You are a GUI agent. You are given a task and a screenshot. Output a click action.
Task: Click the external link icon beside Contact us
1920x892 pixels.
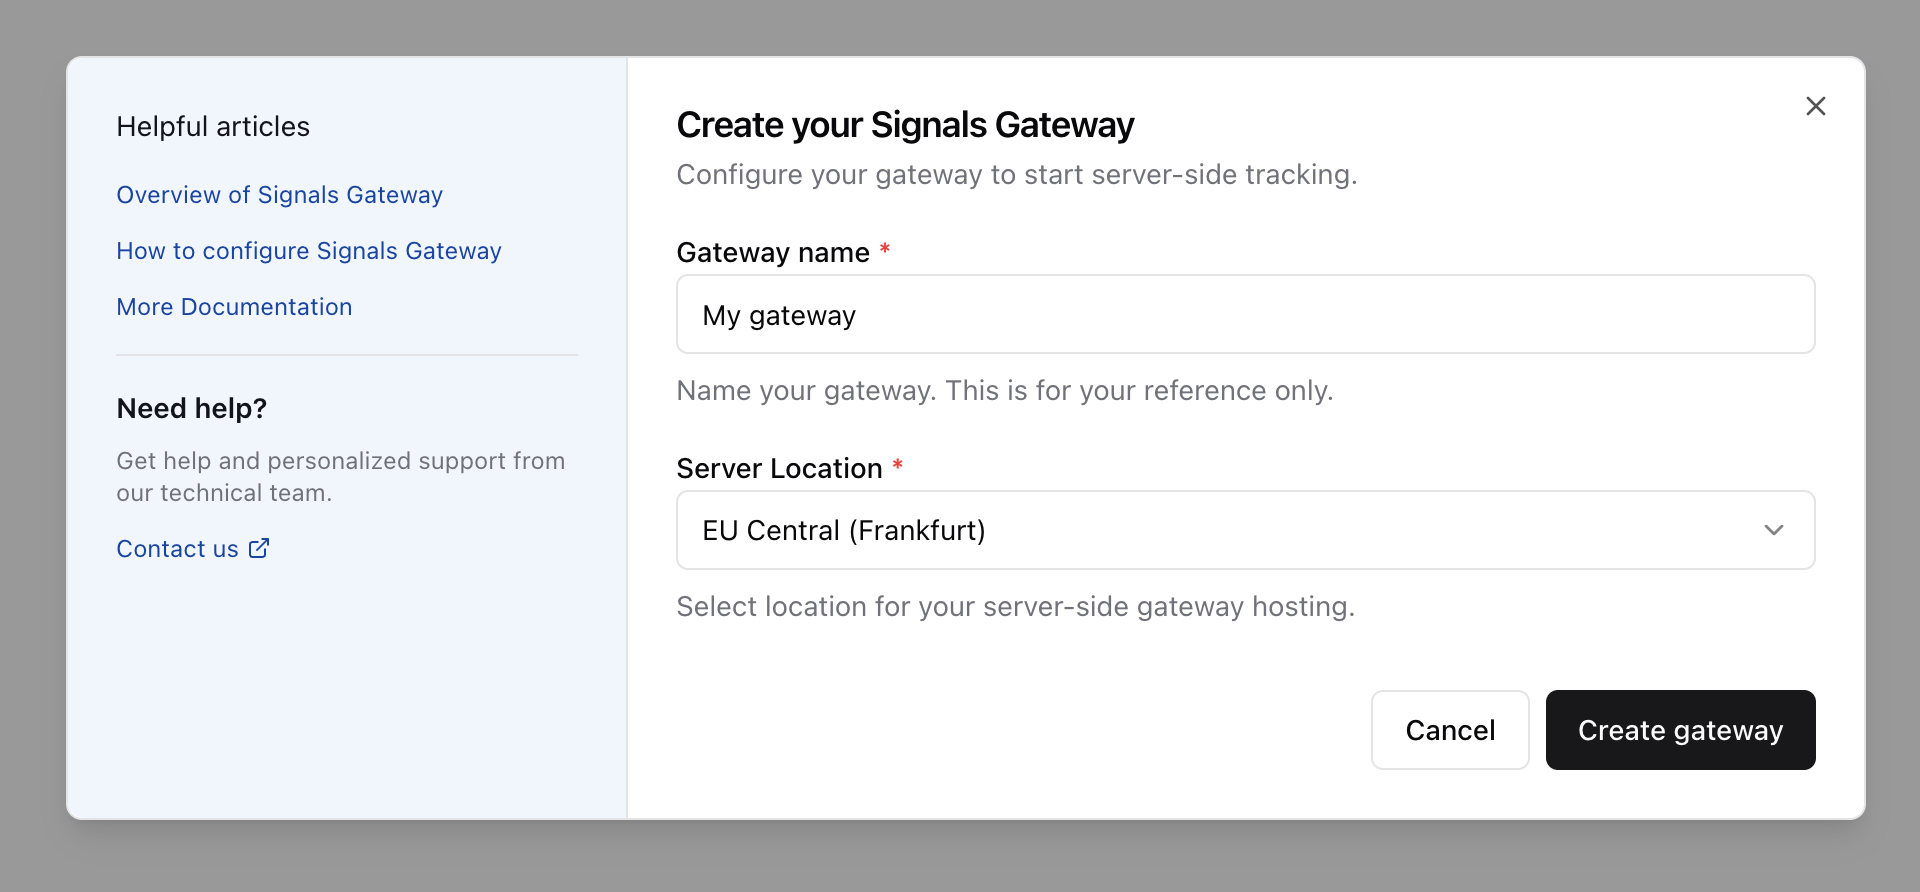[x=259, y=548]
